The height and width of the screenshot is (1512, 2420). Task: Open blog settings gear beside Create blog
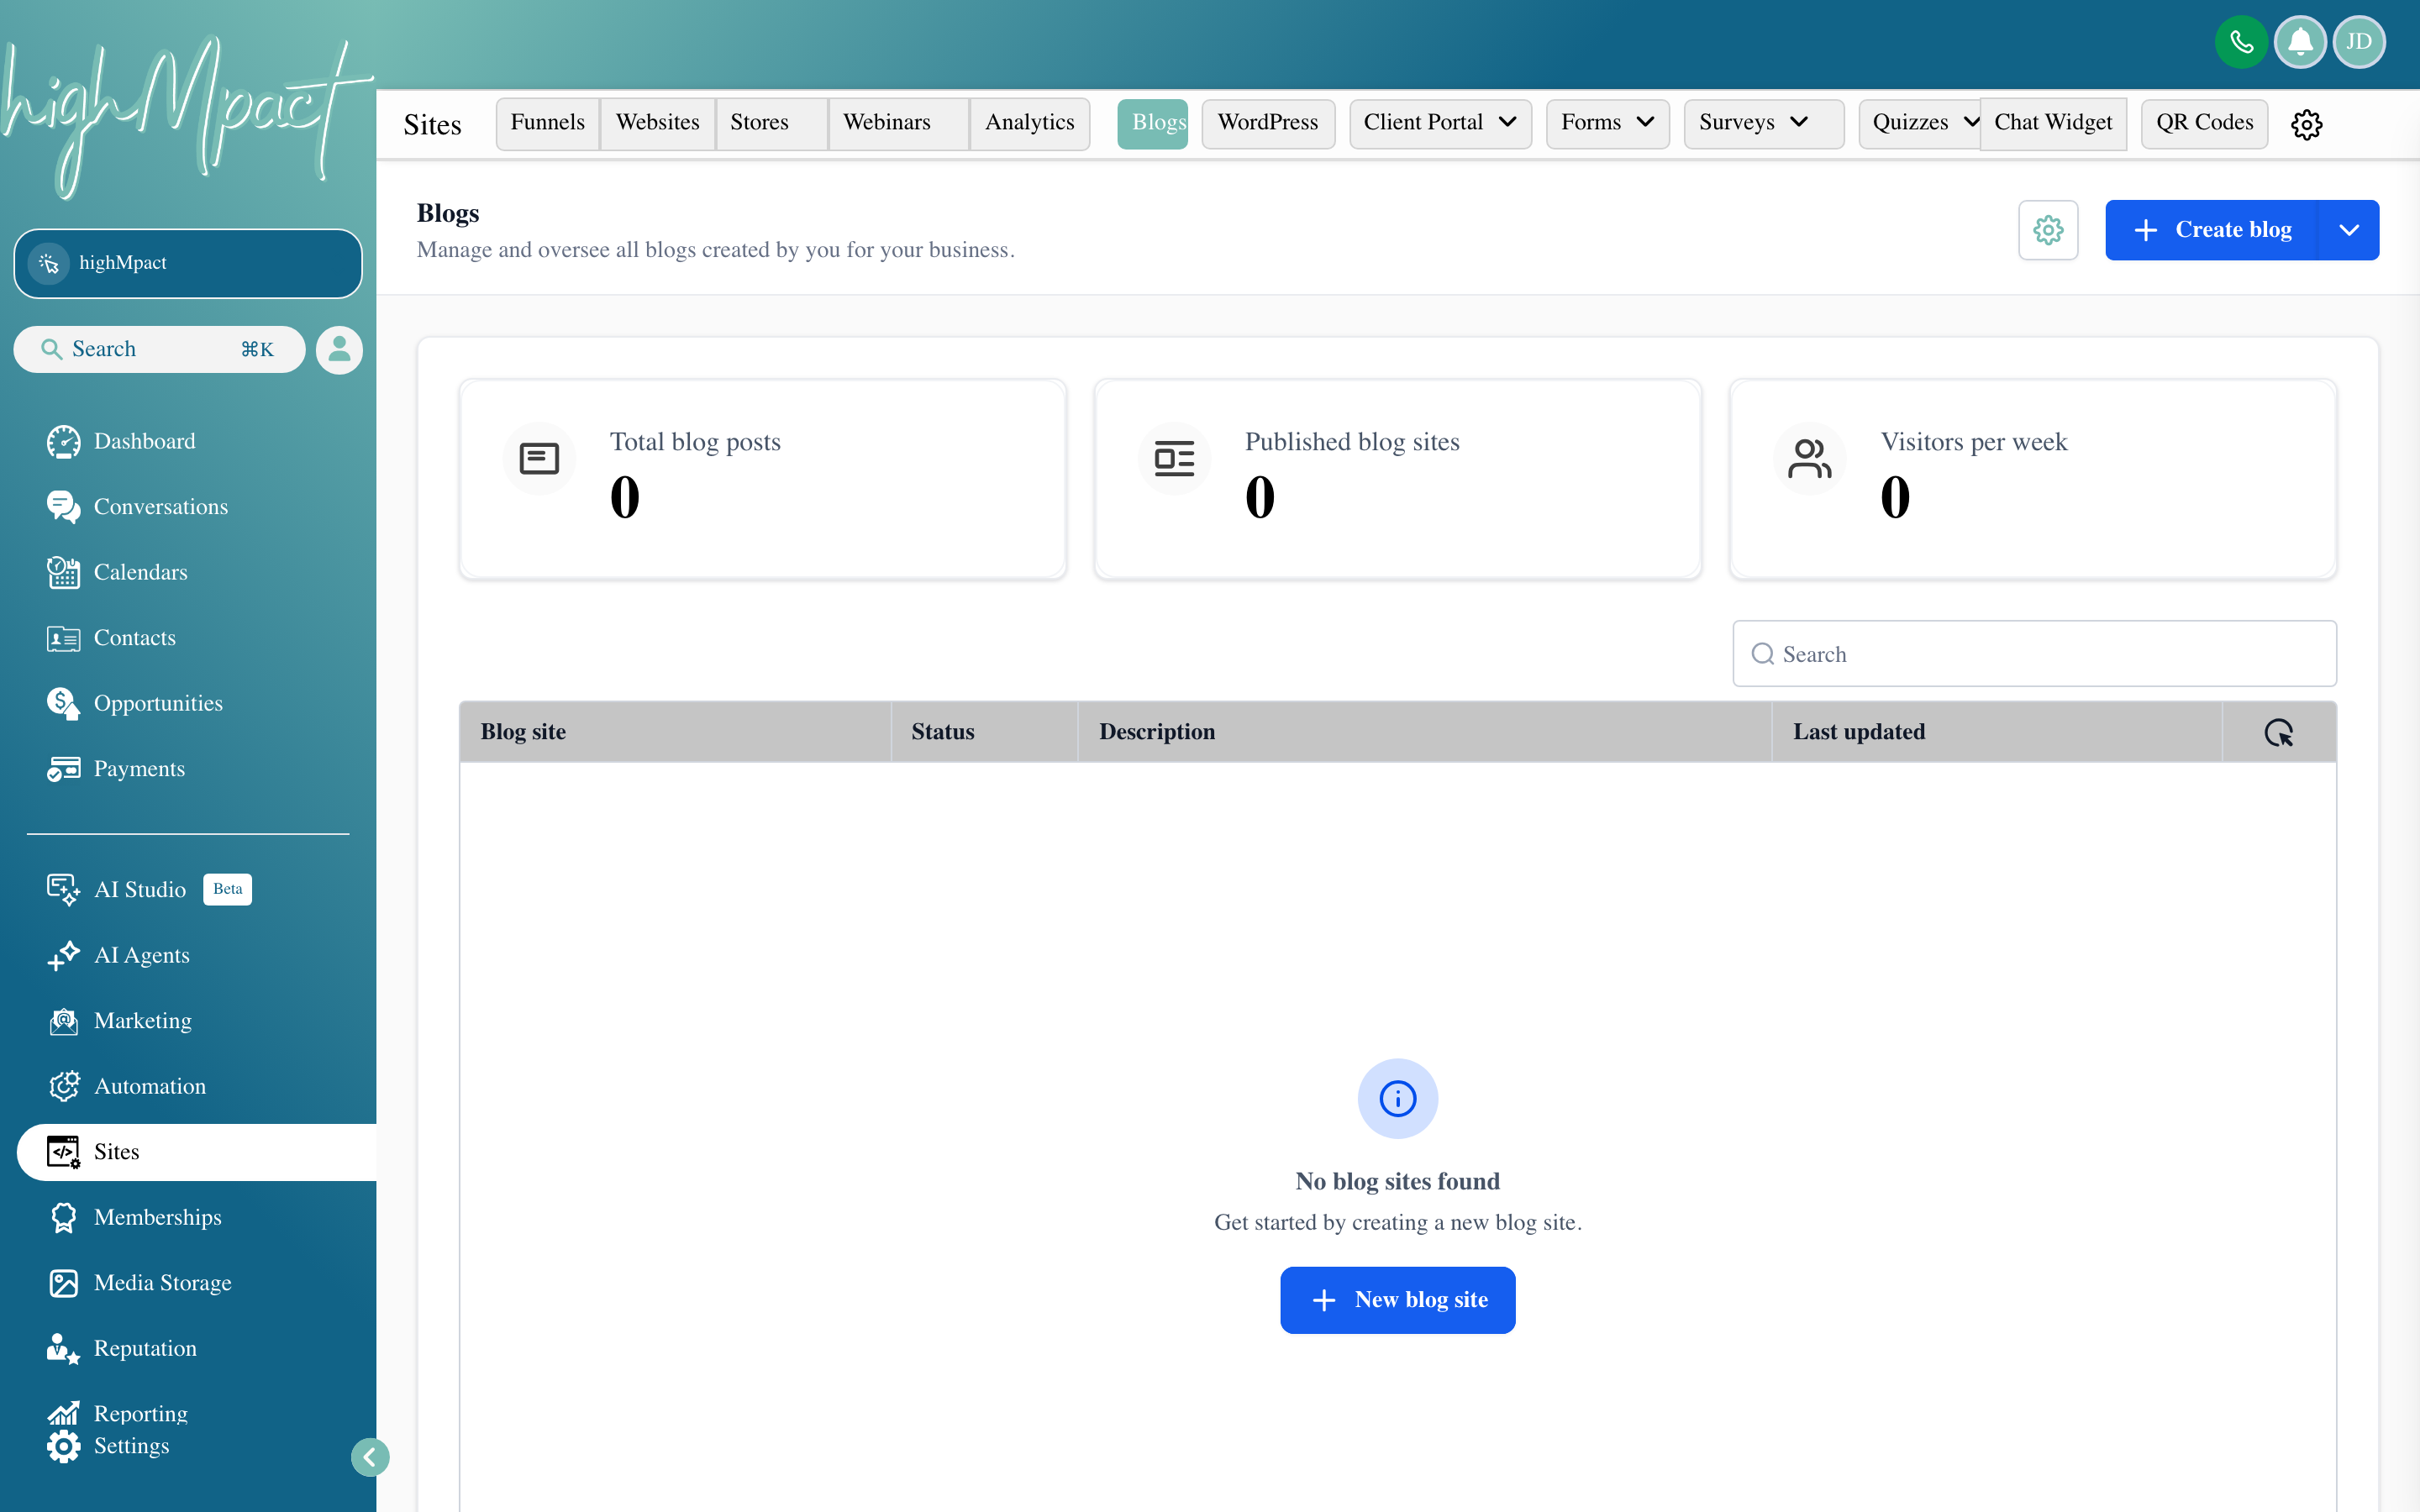pos(2047,230)
